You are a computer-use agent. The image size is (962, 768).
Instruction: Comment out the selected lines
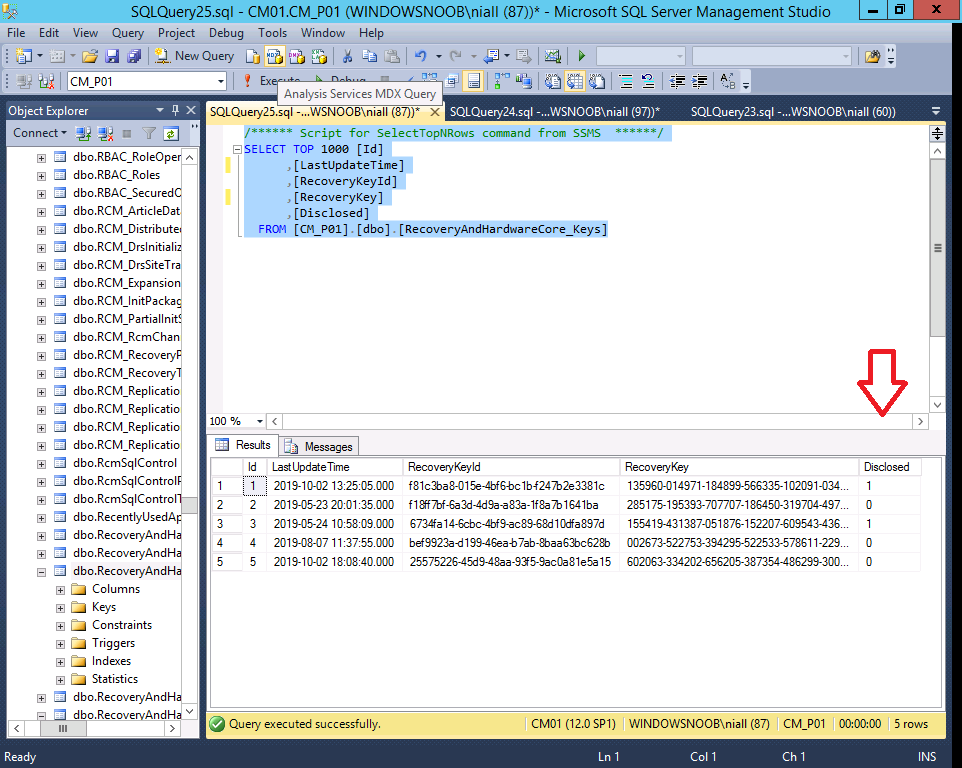click(x=626, y=81)
